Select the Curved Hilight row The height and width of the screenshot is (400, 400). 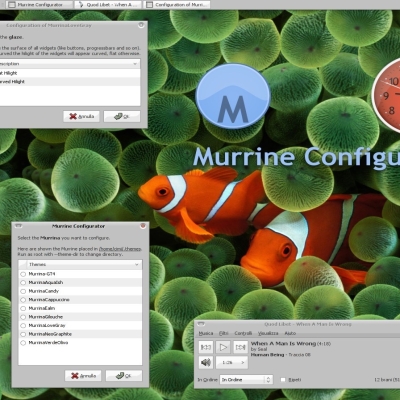point(70,82)
